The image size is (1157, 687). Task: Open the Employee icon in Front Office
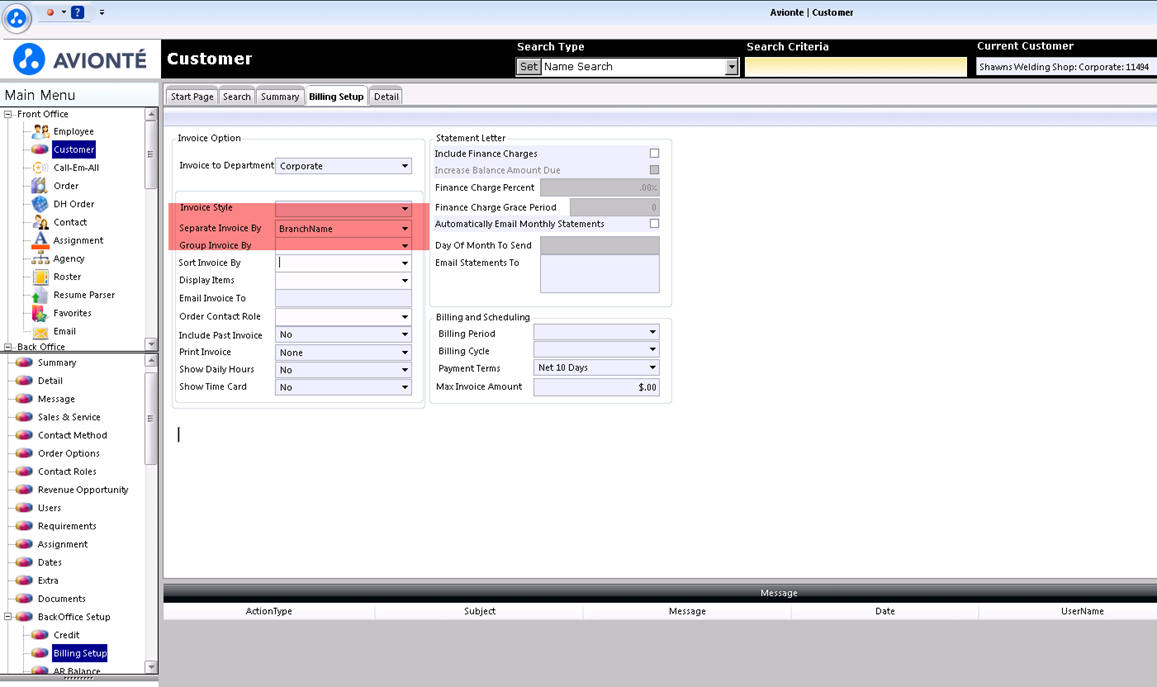click(41, 131)
